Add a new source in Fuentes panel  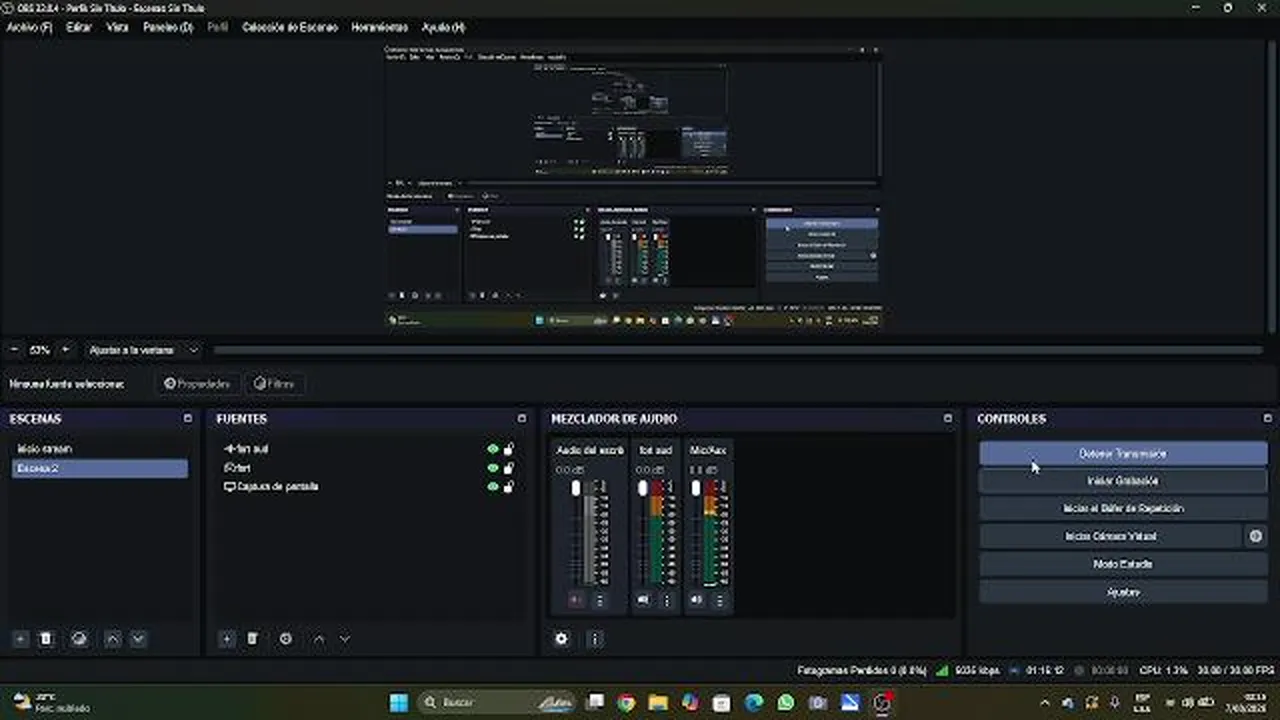tap(227, 638)
